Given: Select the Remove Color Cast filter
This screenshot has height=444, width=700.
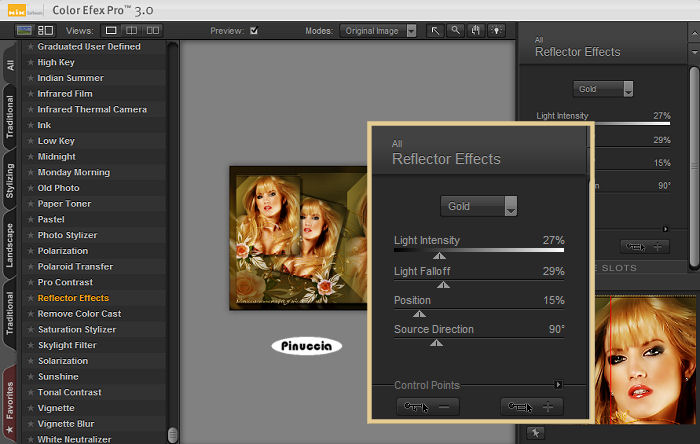Looking at the screenshot, I should (x=79, y=314).
